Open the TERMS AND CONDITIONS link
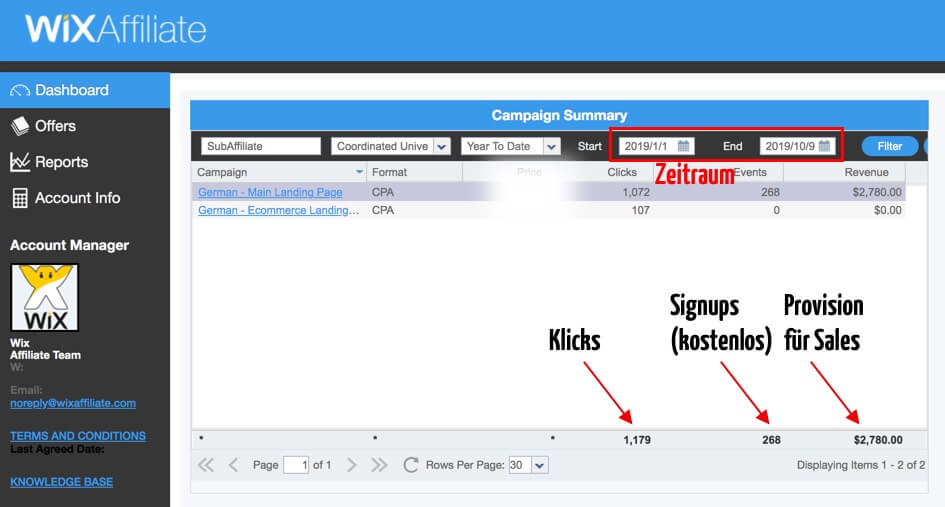Viewport: 945px width, 507px height. pos(78,435)
